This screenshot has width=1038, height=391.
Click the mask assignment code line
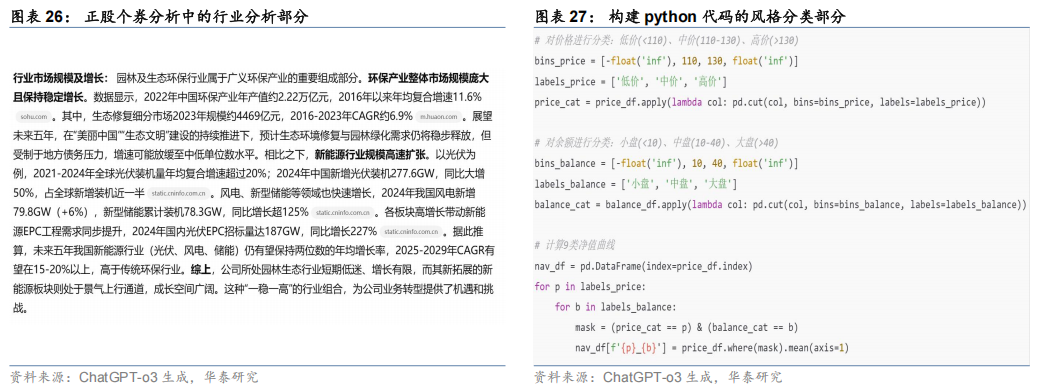[687, 327]
